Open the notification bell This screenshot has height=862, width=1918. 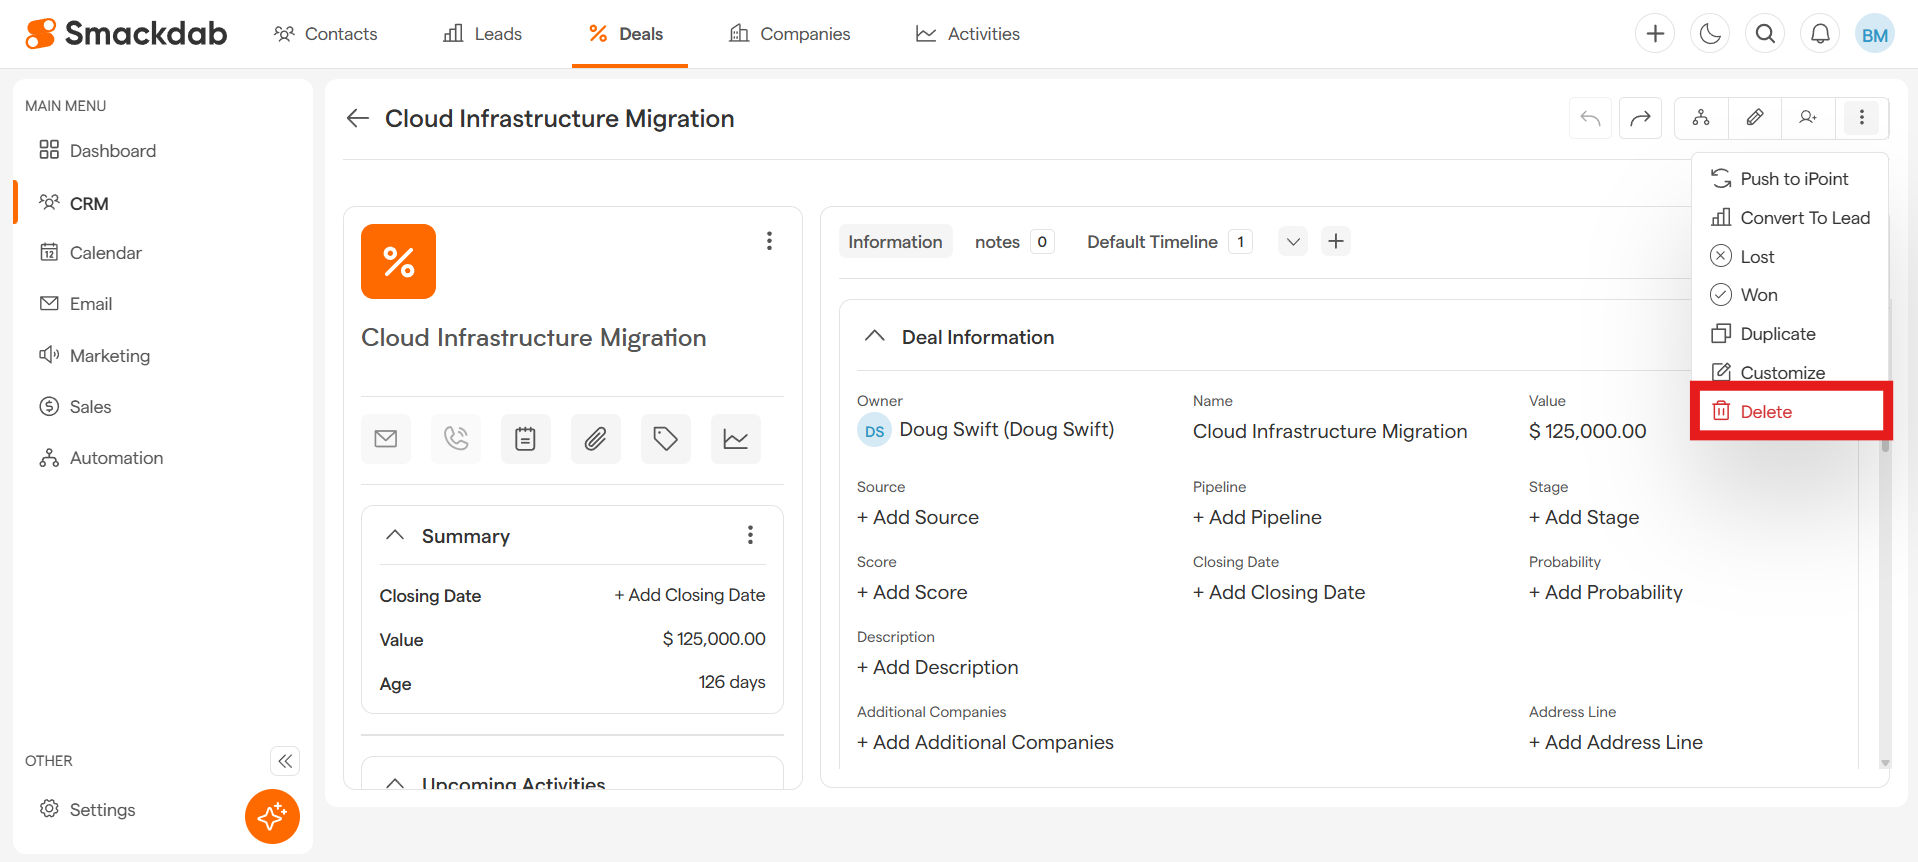tap(1820, 34)
